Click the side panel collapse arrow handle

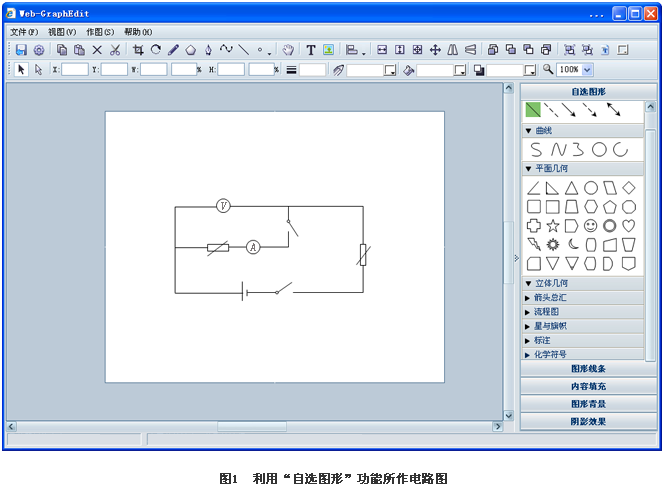[x=516, y=258]
